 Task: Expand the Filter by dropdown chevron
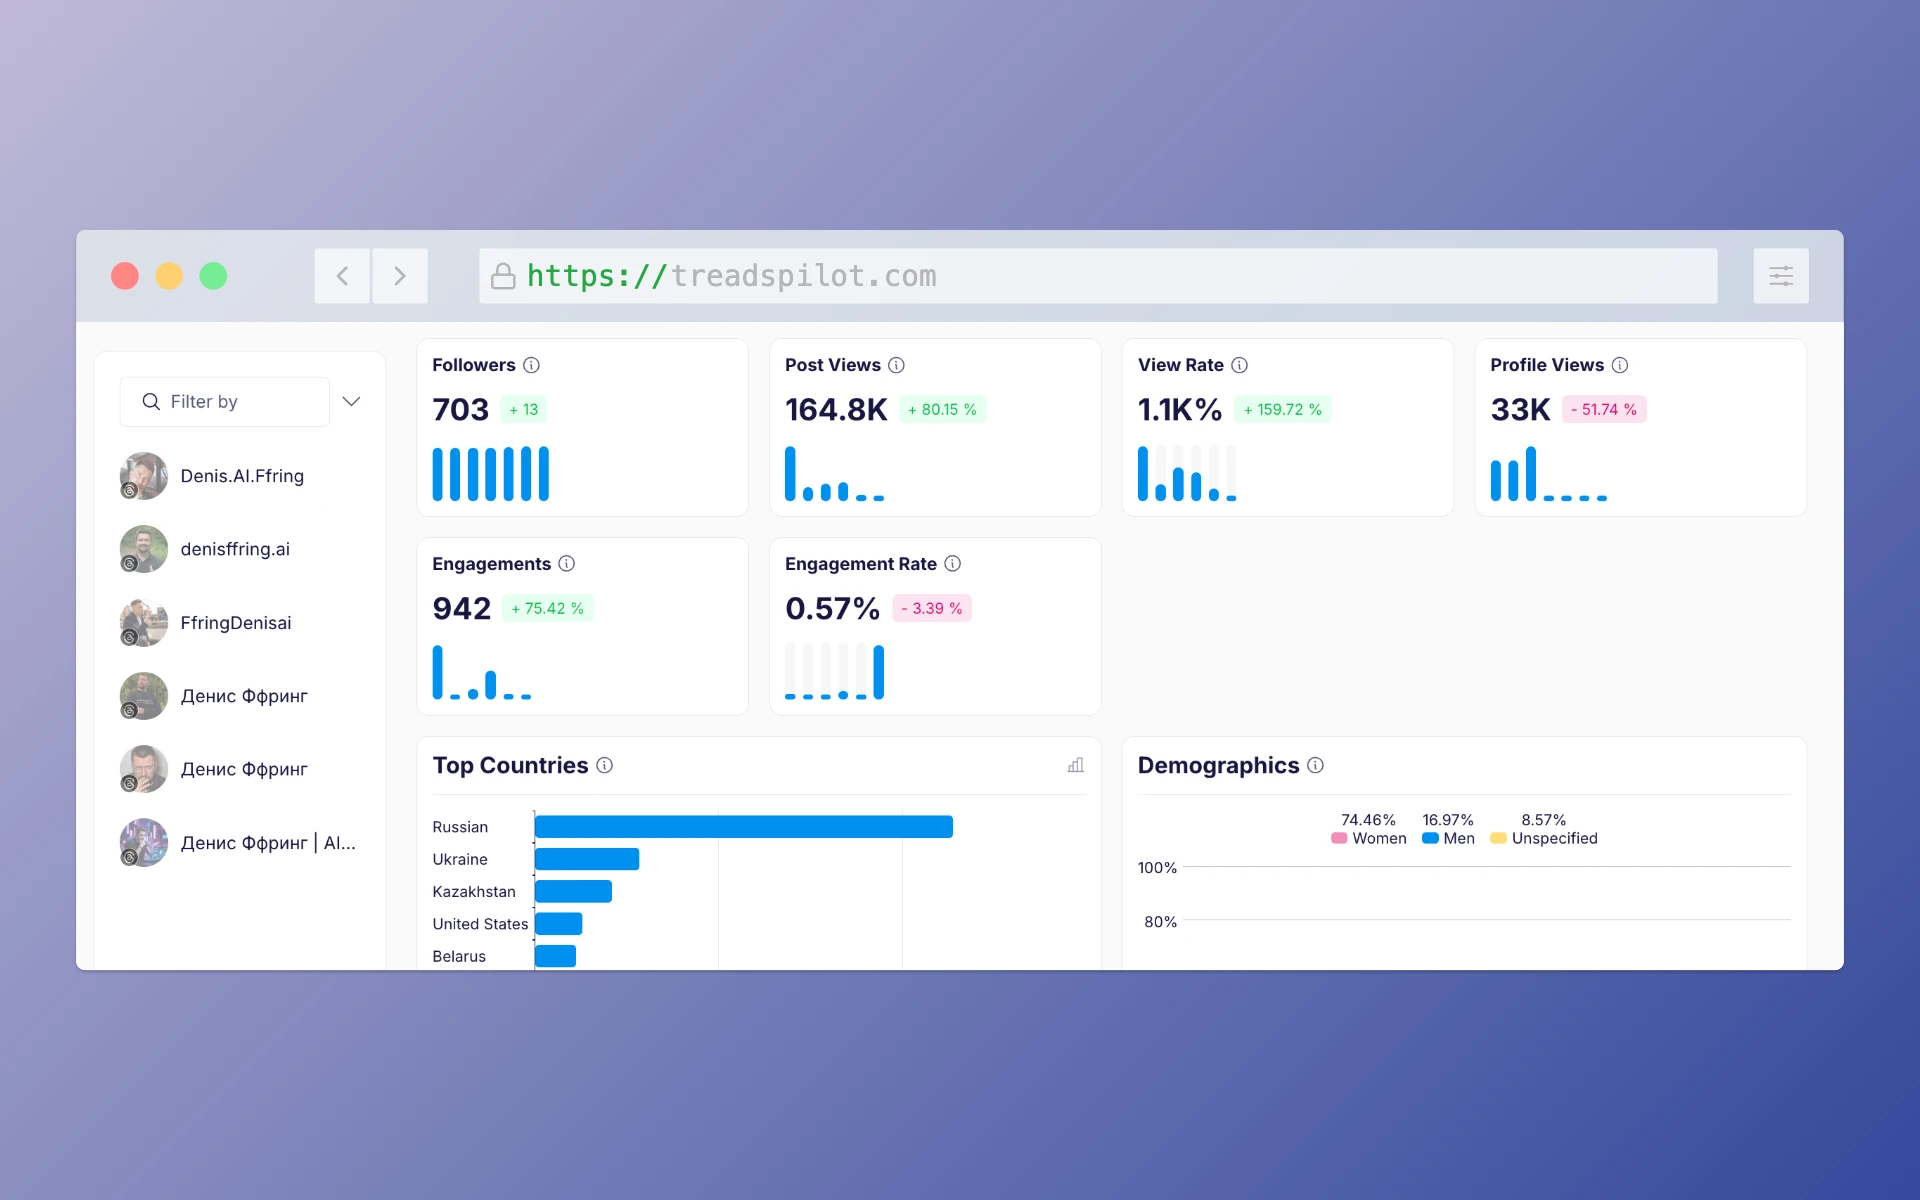coord(351,401)
